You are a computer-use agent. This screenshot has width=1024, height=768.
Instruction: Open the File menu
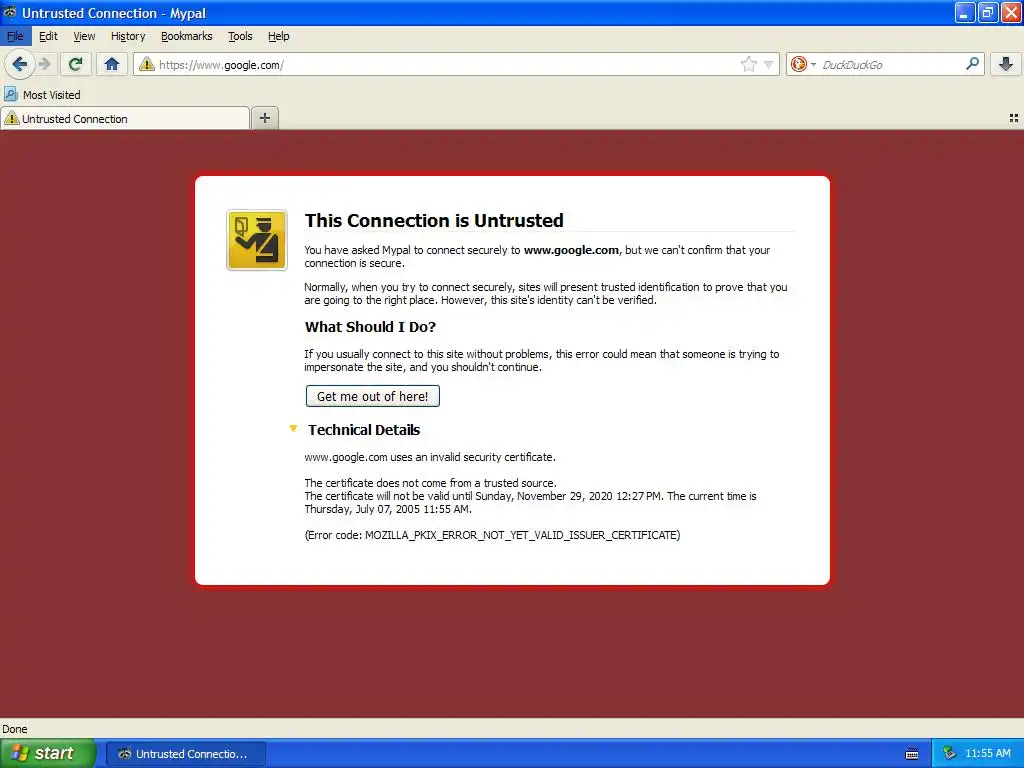click(x=15, y=37)
